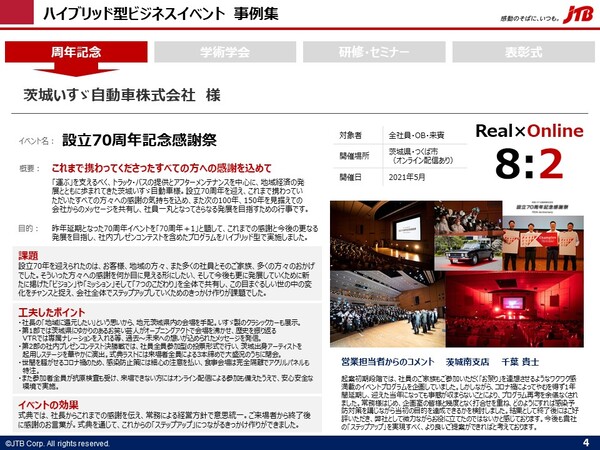Click the 開催日 table label

click(x=350, y=177)
